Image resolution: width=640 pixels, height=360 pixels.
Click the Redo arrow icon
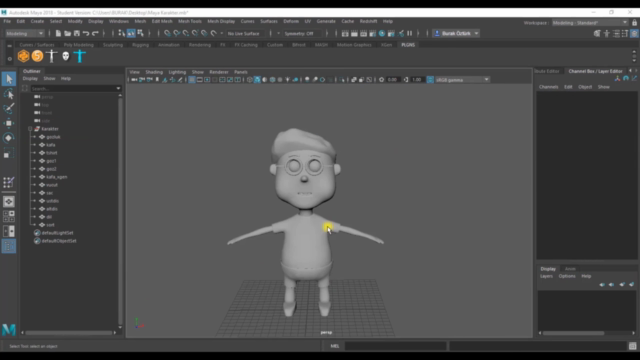[x=95, y=33]
